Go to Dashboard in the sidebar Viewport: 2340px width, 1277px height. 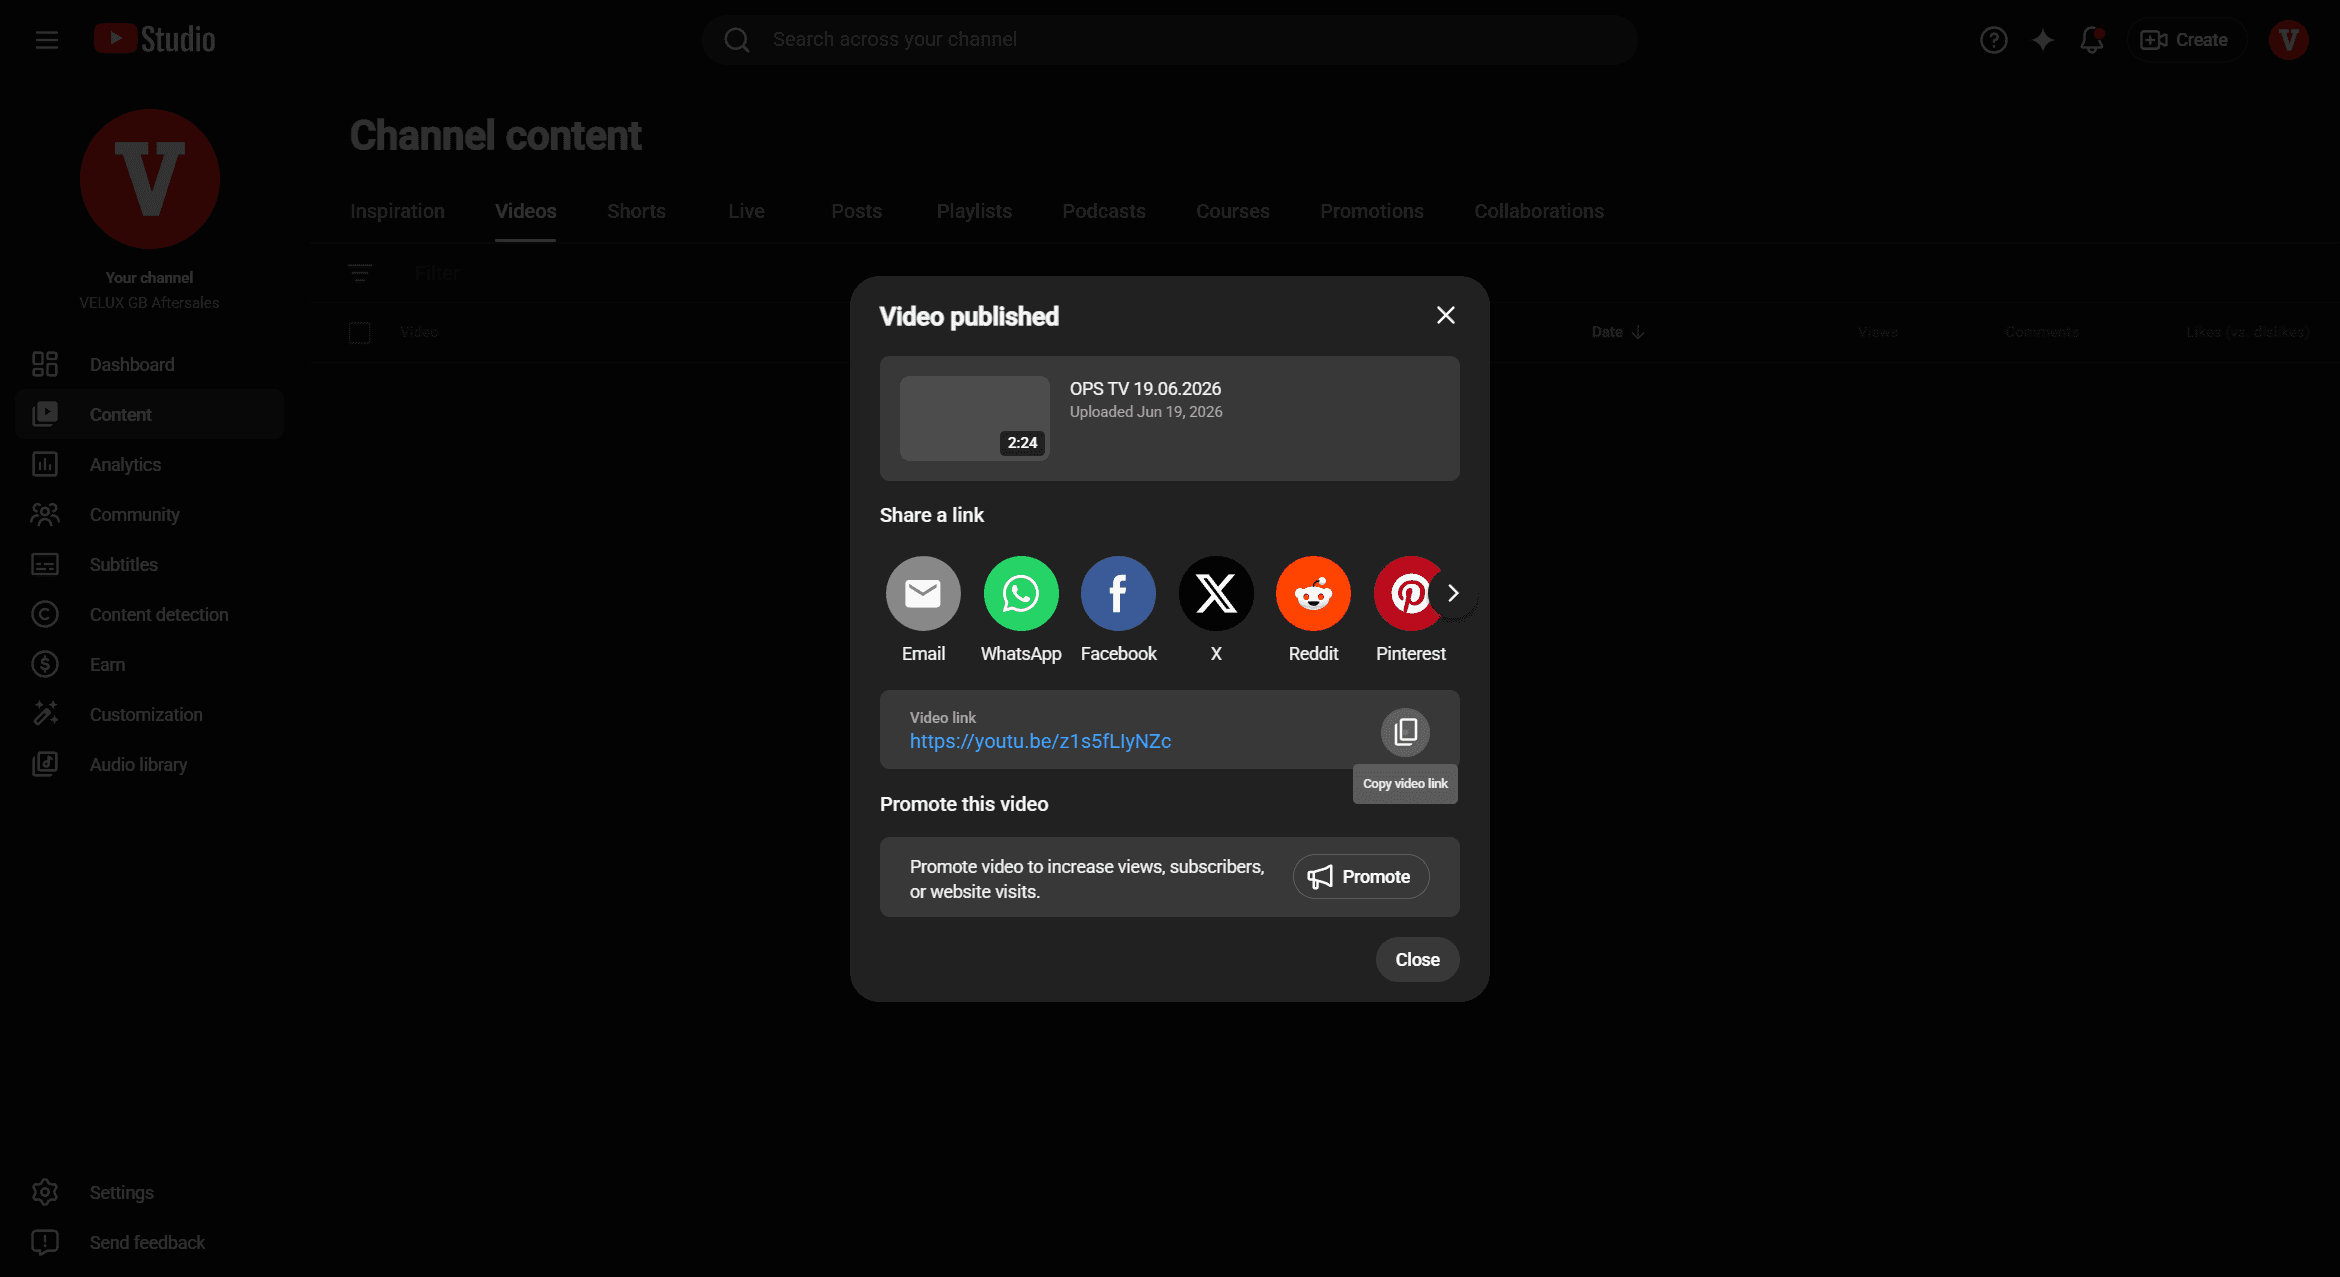(x=149, y=364)
